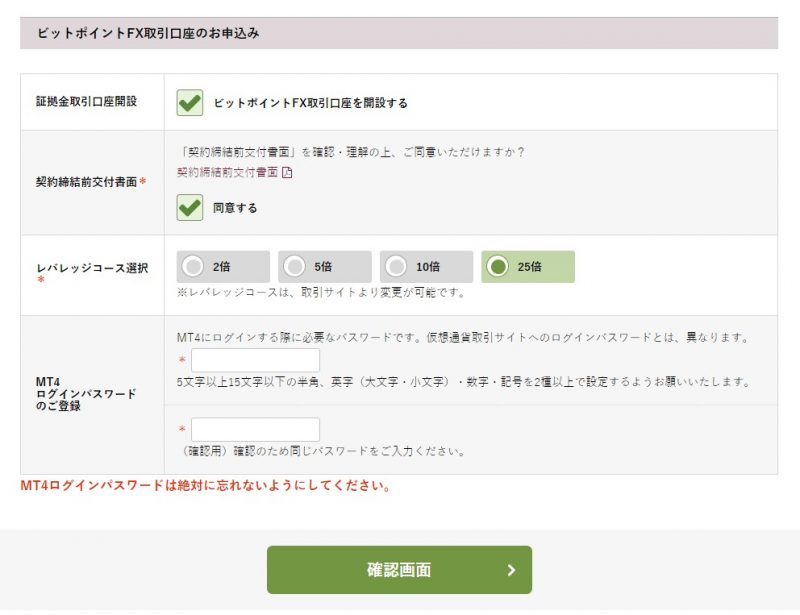Focus the MT4 login password field

point(255,361)
